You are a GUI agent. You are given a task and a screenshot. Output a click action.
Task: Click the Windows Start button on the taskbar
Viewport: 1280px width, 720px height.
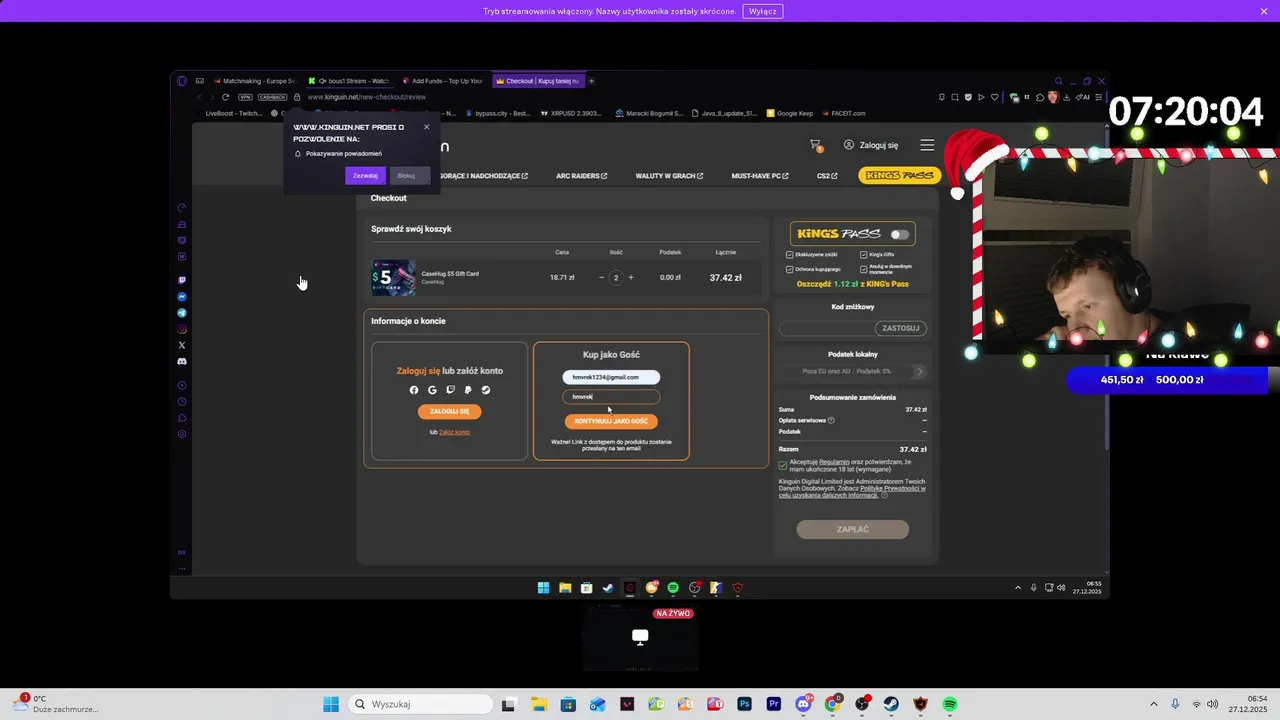[x=331, y=704]
